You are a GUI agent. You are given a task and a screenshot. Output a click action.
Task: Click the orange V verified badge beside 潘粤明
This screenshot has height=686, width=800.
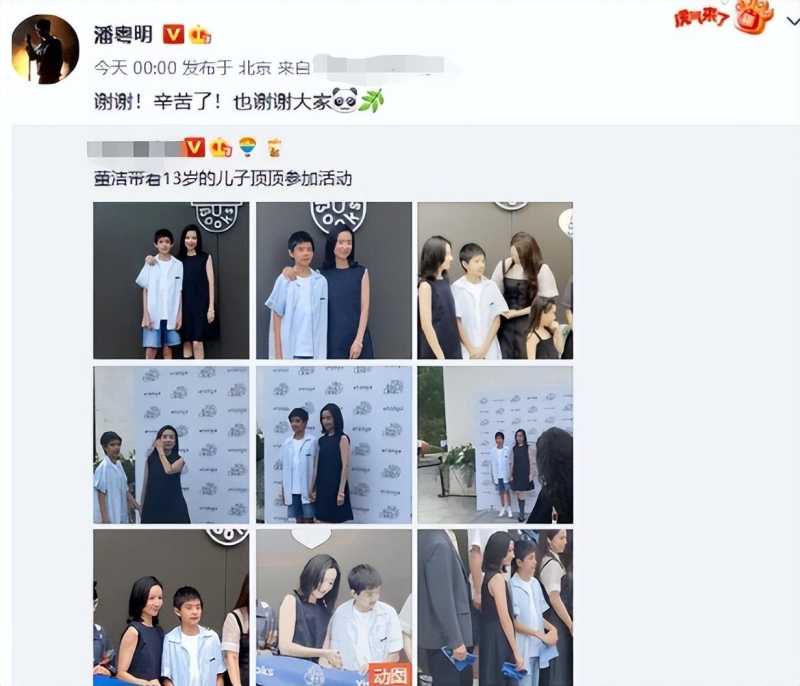(x=173, y=35)
